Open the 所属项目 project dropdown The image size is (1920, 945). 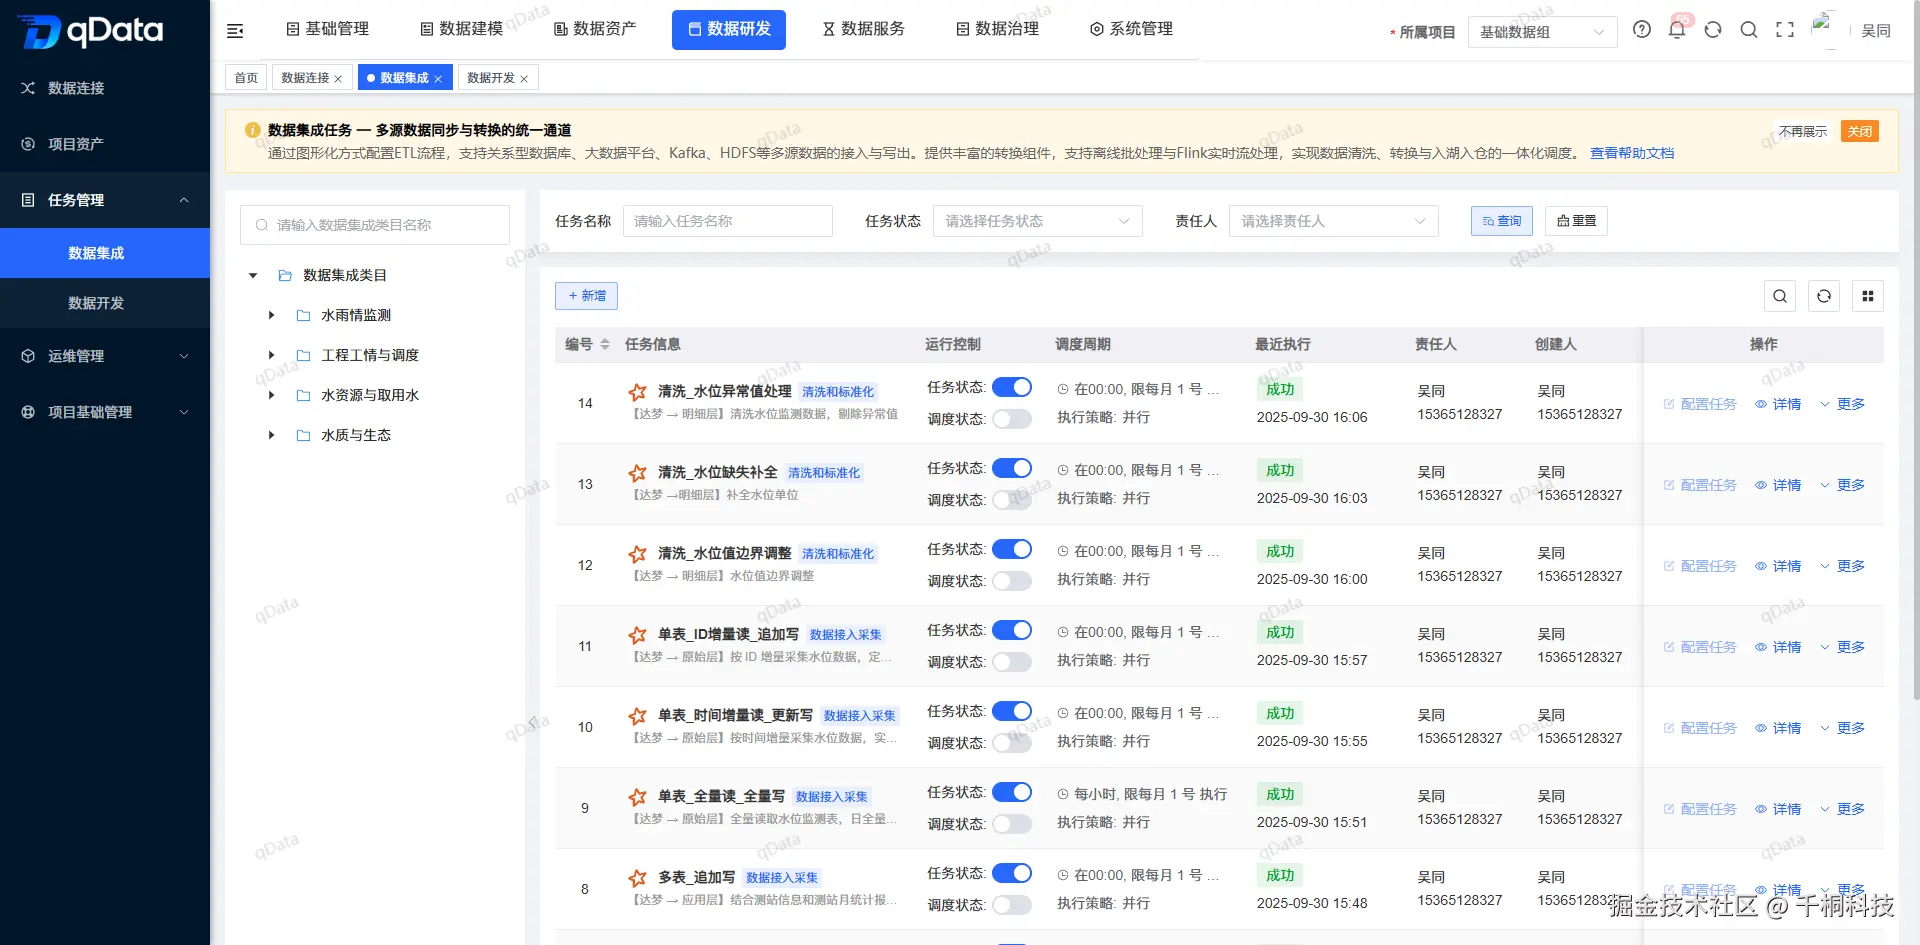(1542, 31)
